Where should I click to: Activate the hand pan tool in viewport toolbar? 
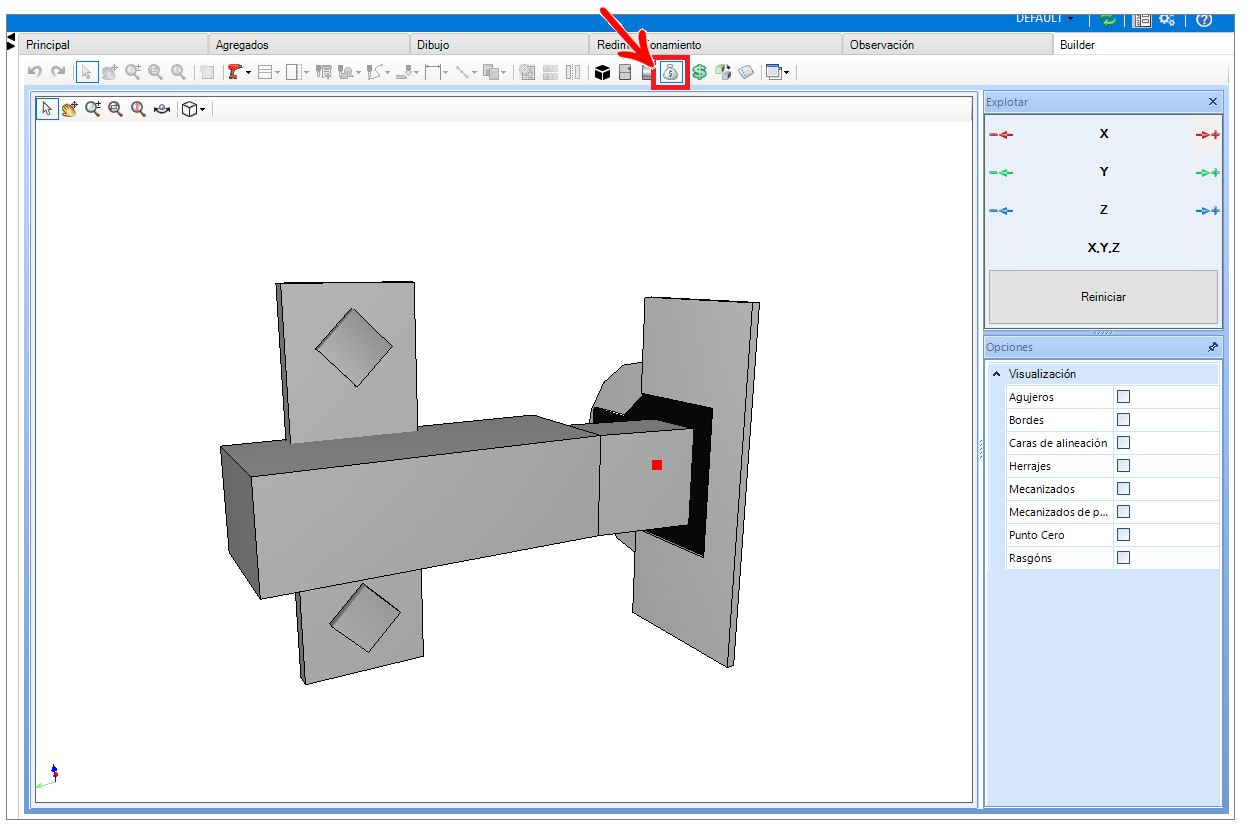coord(70,109)
